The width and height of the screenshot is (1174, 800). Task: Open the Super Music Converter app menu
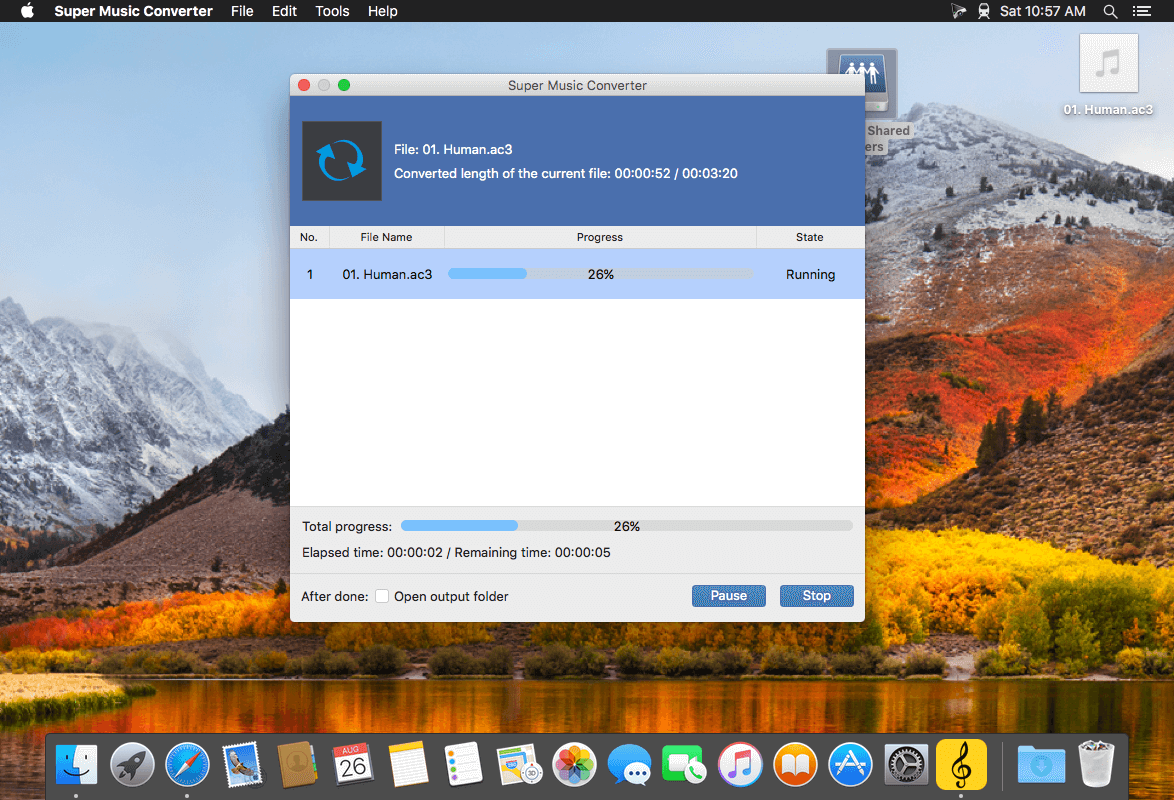tap(133, 11)
